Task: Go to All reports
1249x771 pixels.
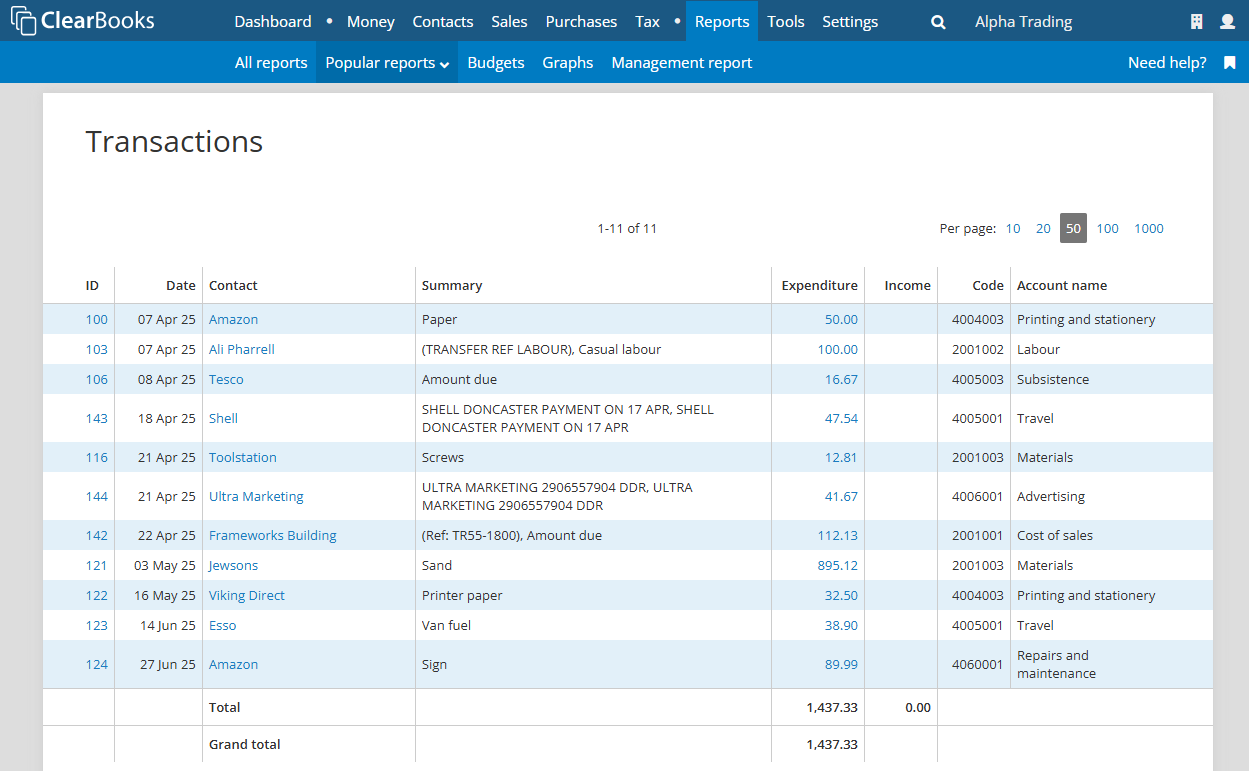Action: click(x=271, y=62)
